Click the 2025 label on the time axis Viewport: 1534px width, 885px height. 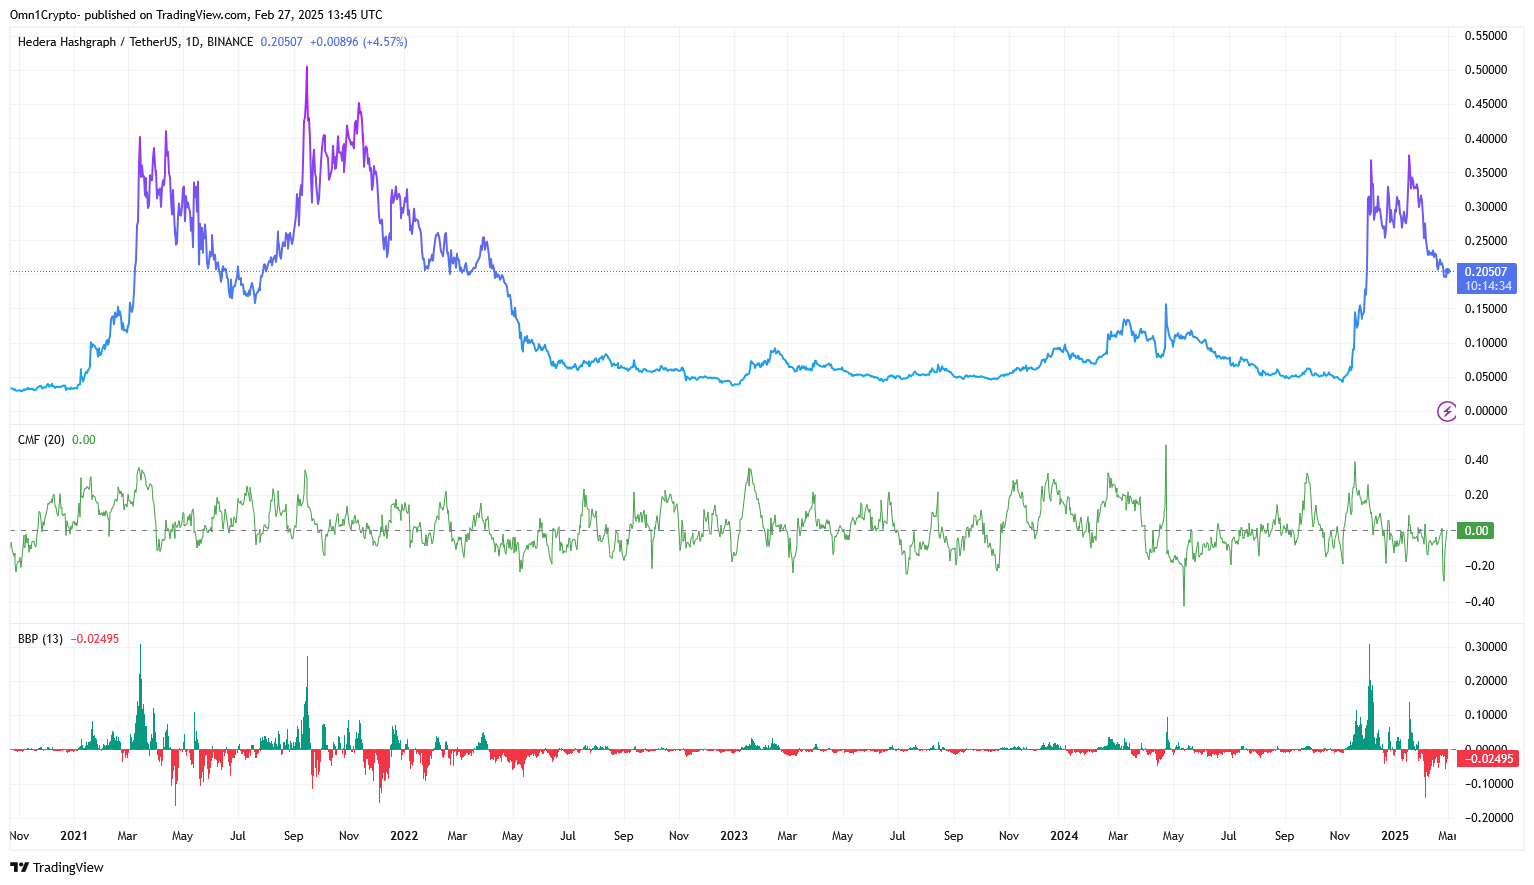click(x=1394, y=836)
